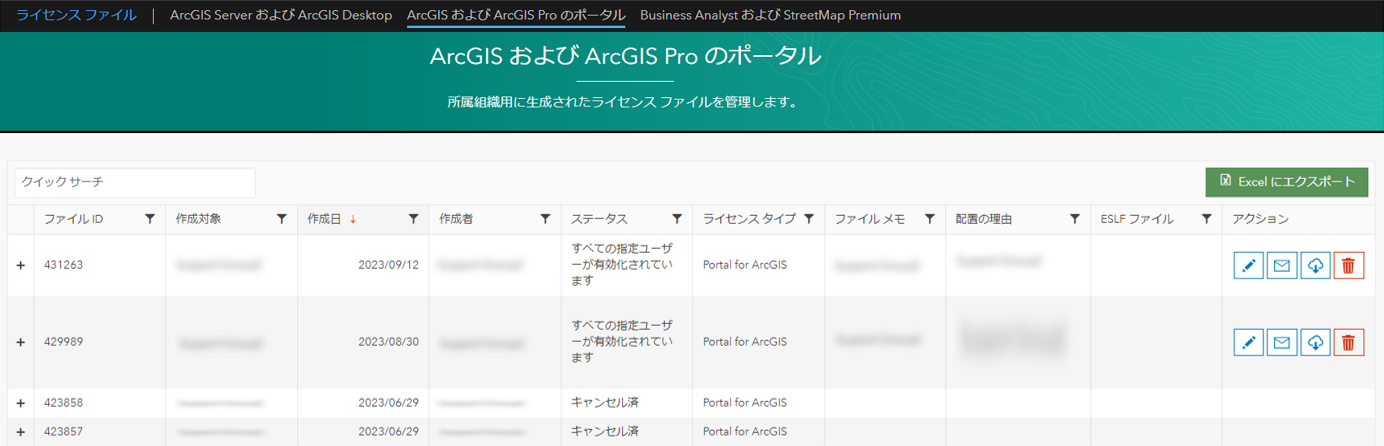Focus the クイック サーチ search field
Screen dimensions: 1384x446
pos(135,182)
